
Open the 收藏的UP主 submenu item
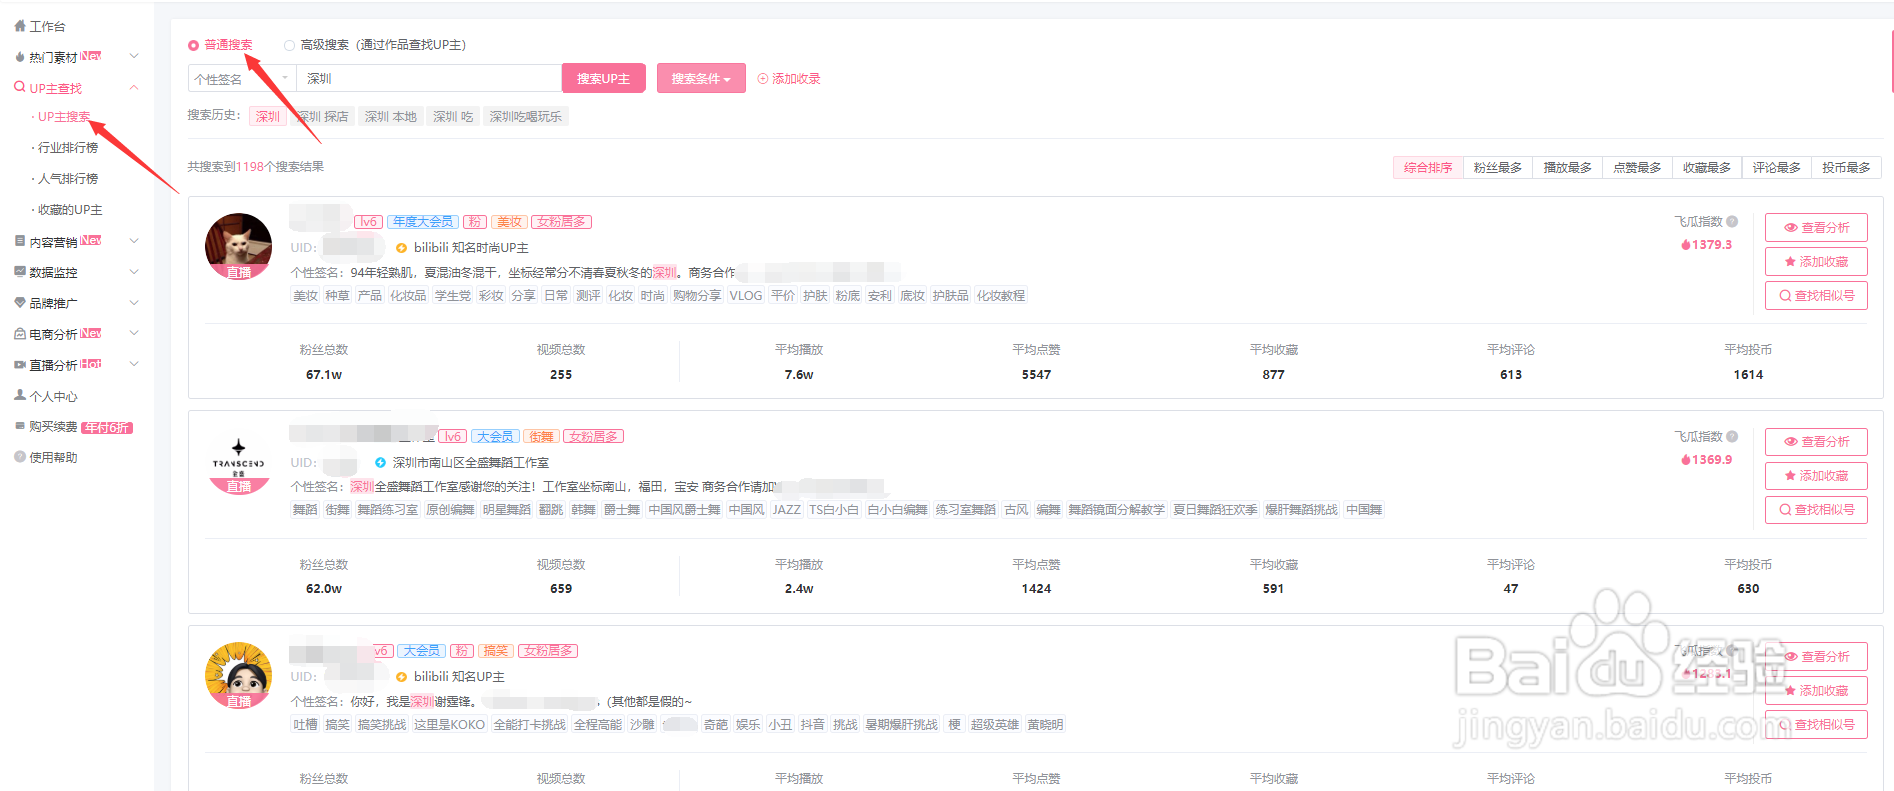tap(70, 210)
